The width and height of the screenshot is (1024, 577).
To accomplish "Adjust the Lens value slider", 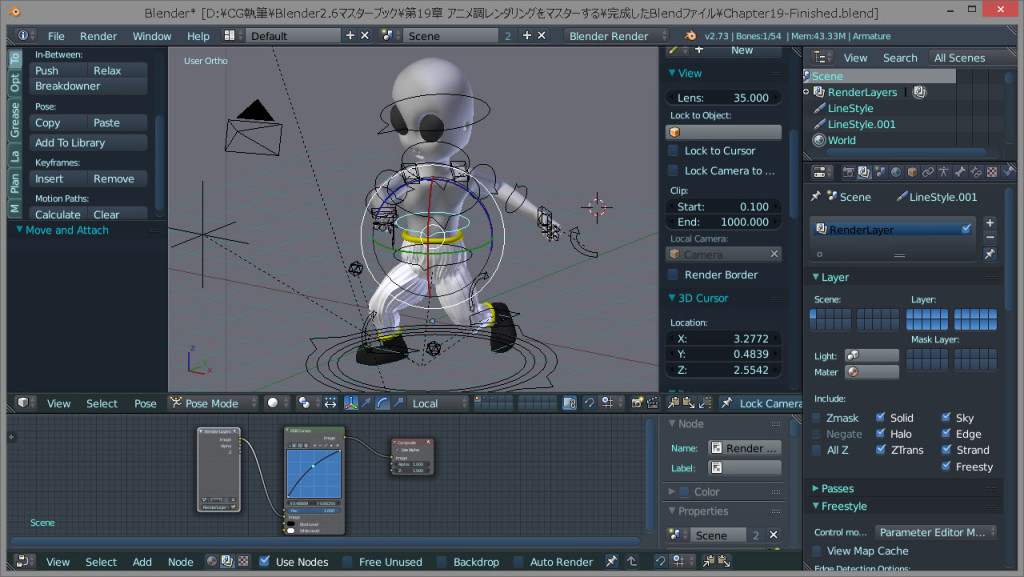I will 723,96.
